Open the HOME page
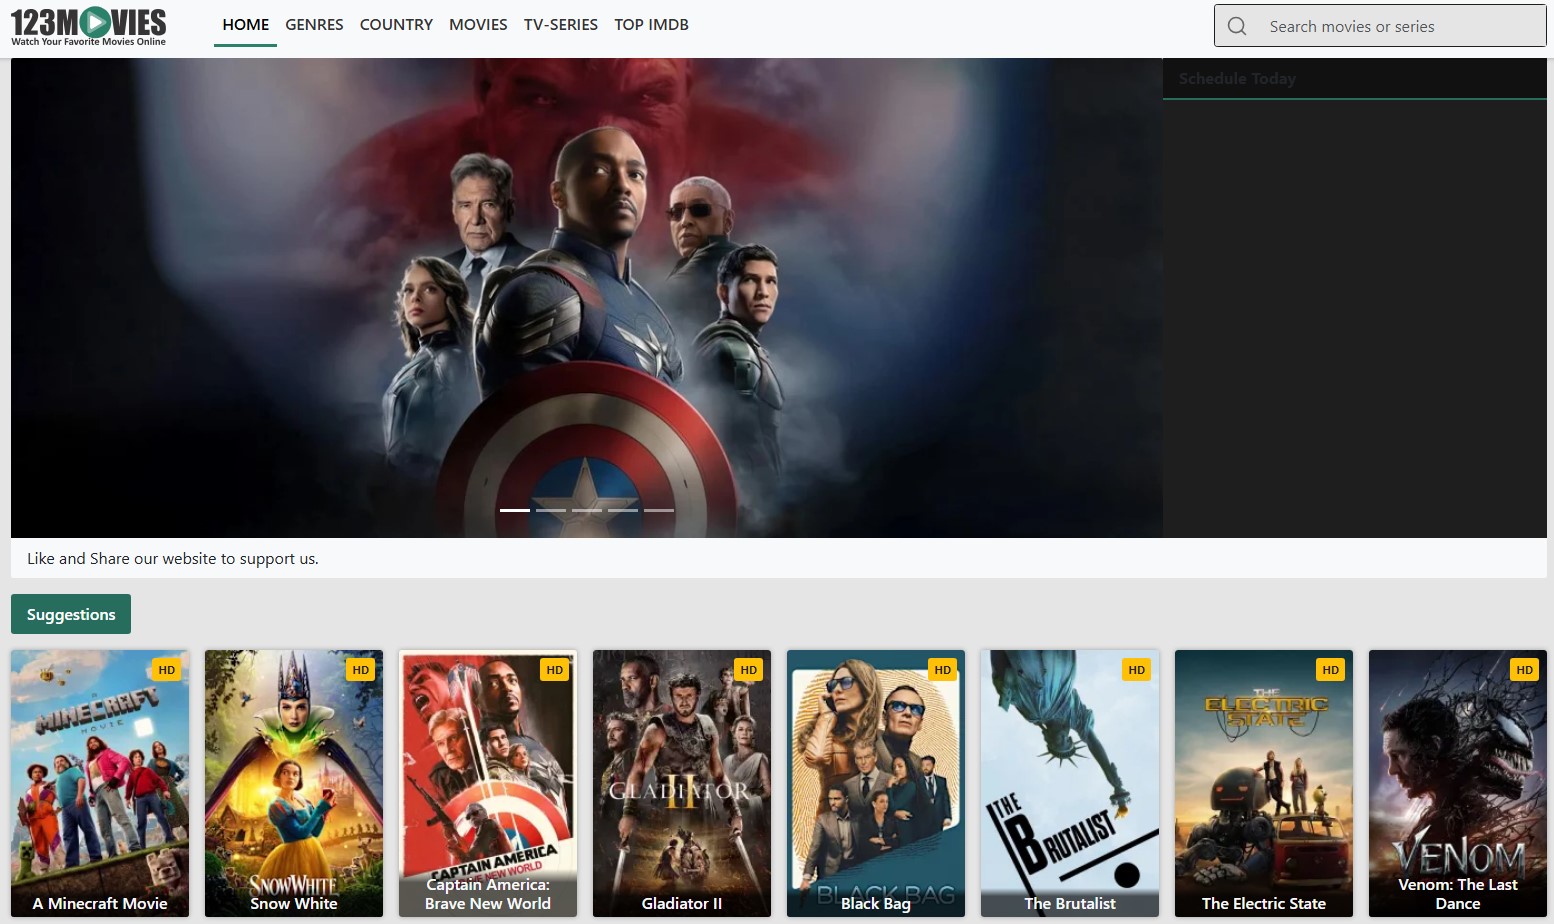Screen dimensions: 1554x924 click(x=245, y=24)
